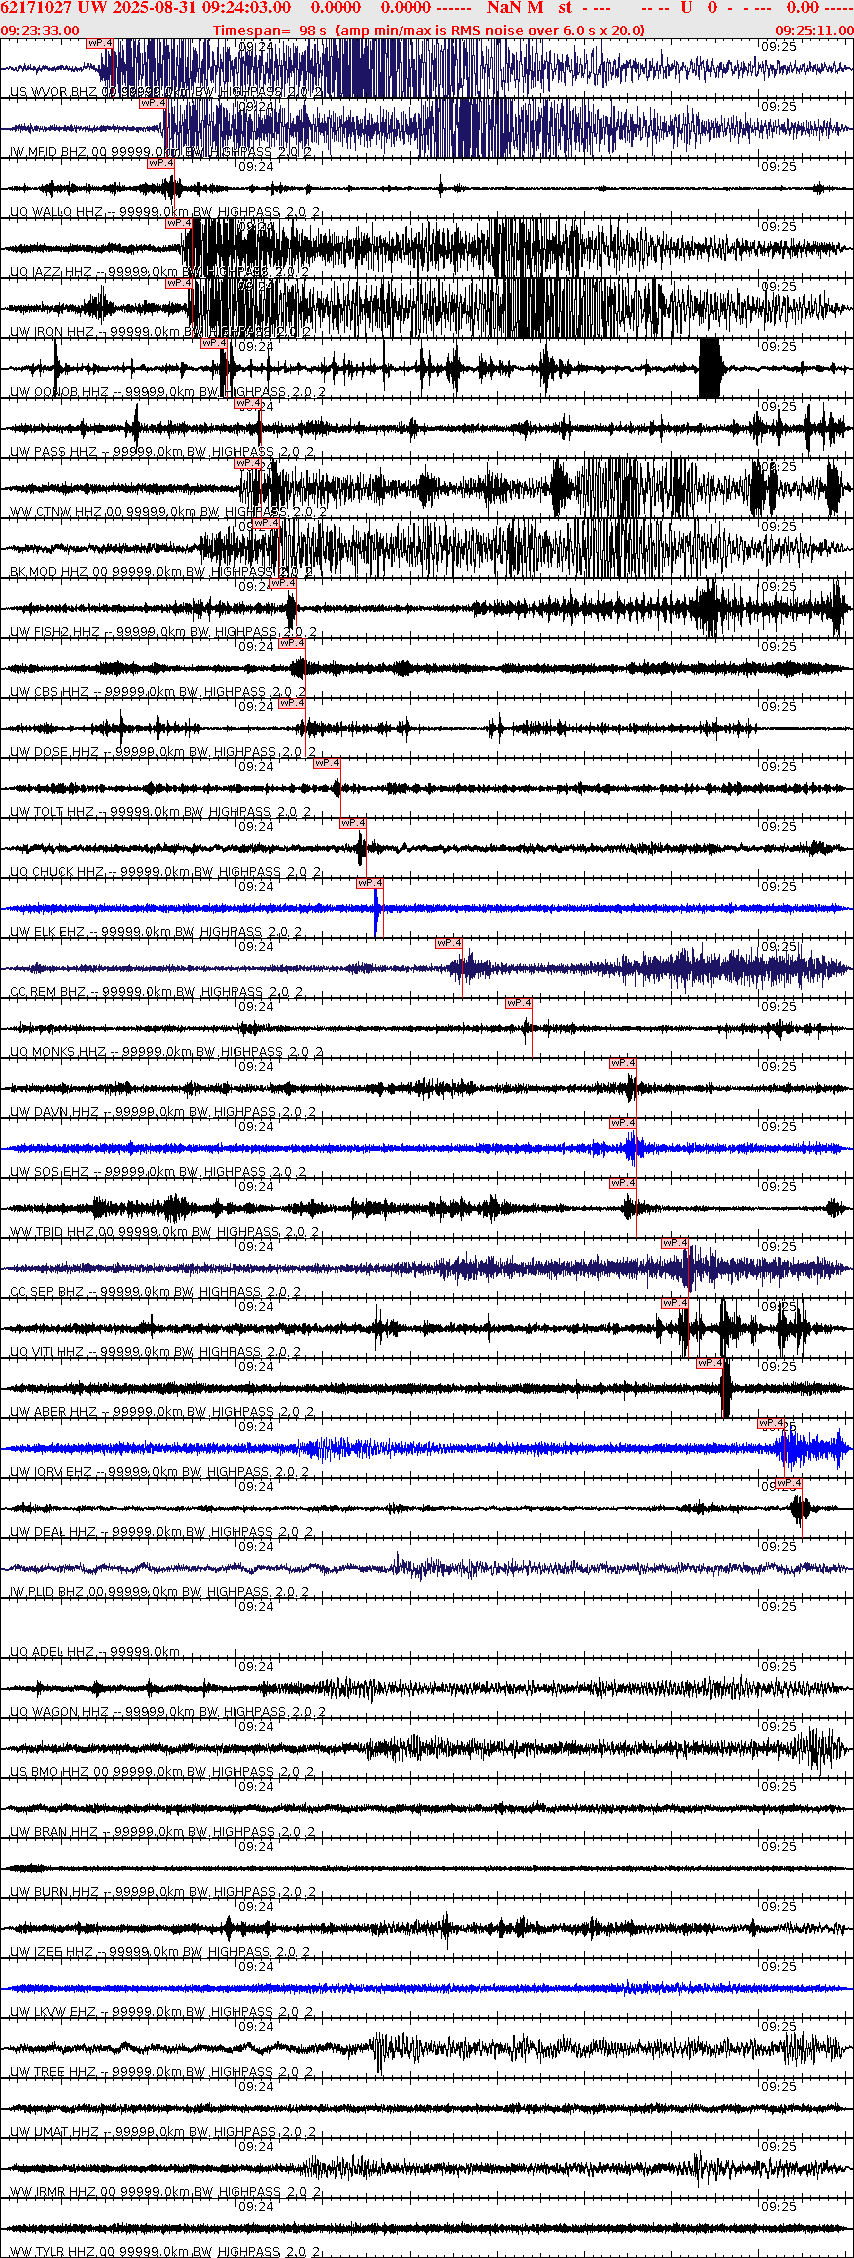This screenshot has height=2258, width=854.
Task: Click the 'UO JAZZ HHZ' station label
Action: tap(50, 272)
